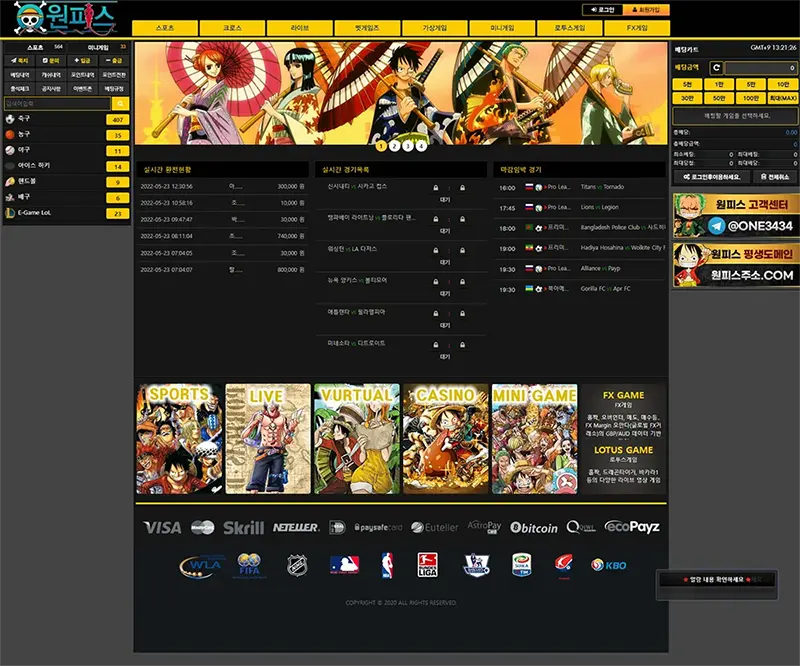This screenshot has height=666, width=800.
Task: Click the FIFA league logo
Action: [249, 565]
